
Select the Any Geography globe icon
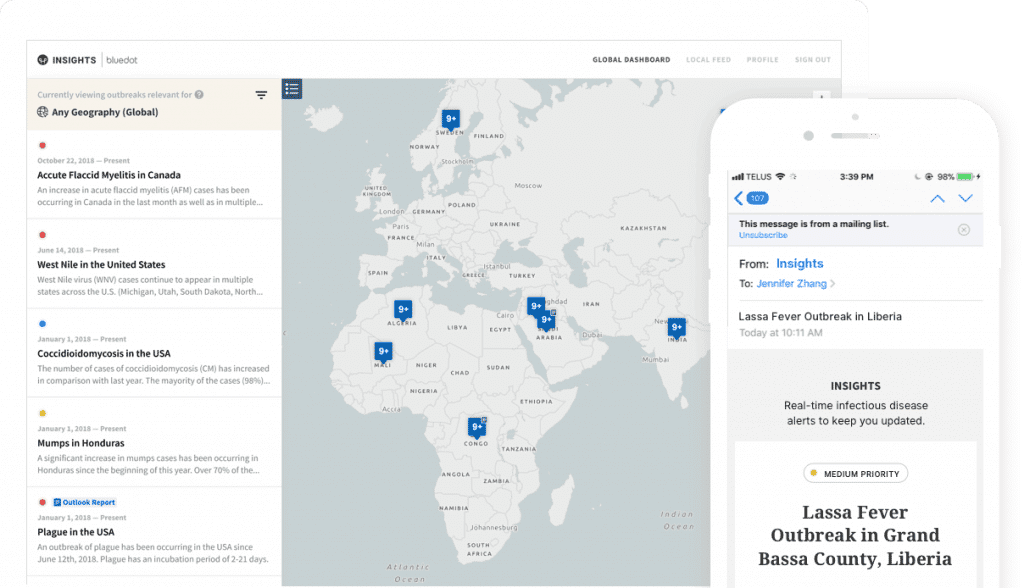(x=42, y=112)
